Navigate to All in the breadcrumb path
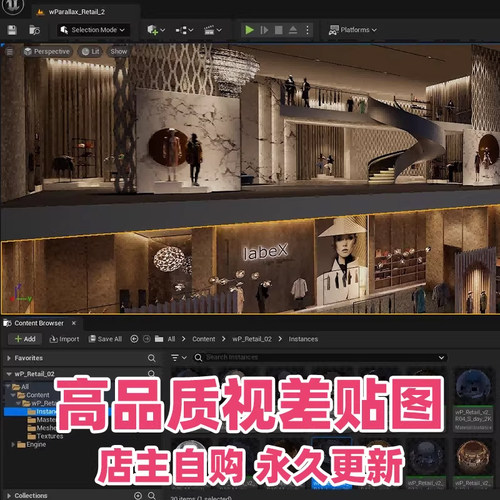 [171, 339]
